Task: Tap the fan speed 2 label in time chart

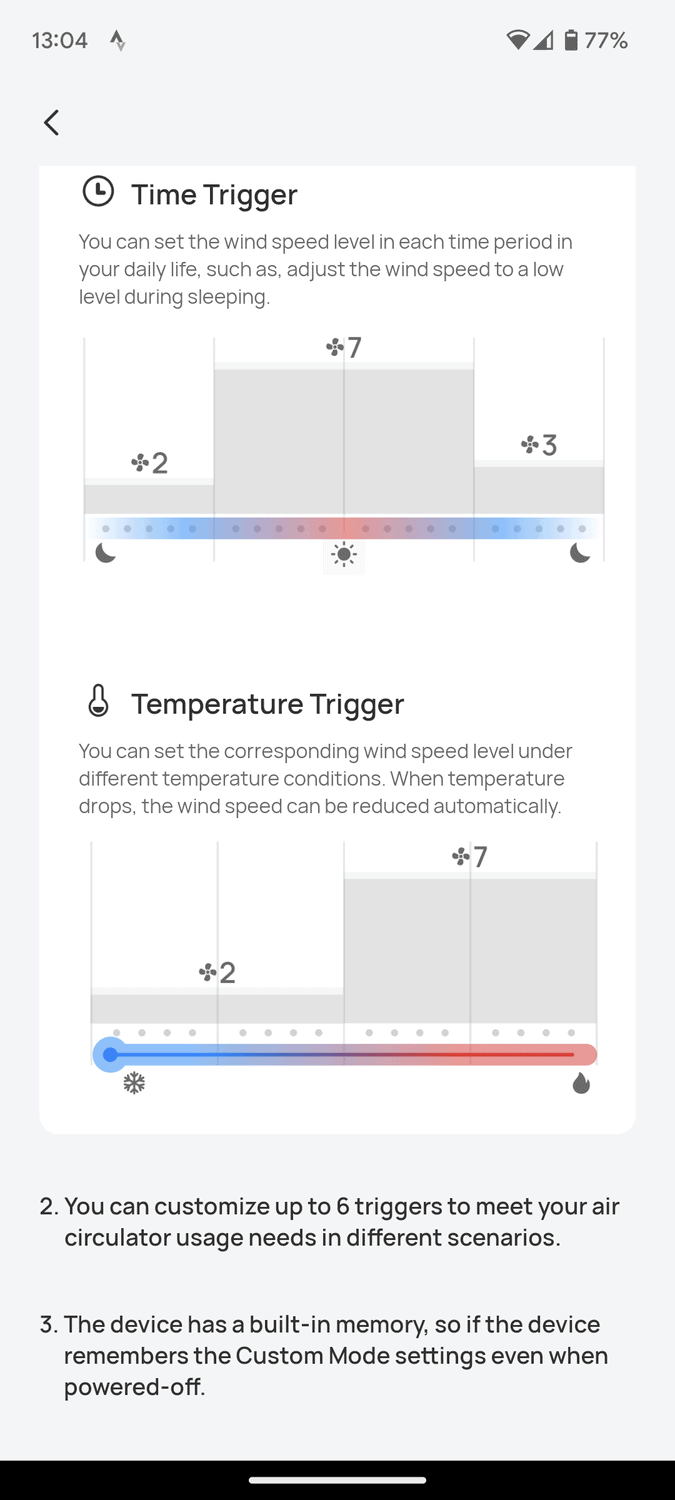Action: click(150, 463)
